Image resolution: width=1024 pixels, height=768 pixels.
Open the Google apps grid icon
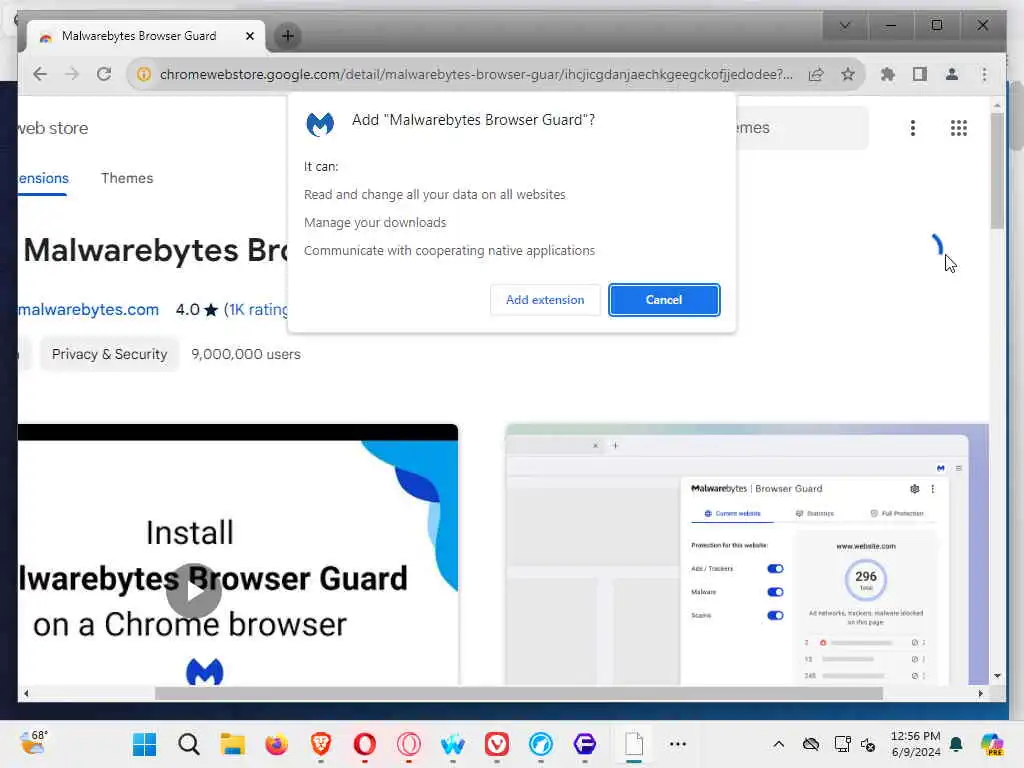(x=959, y=128)
